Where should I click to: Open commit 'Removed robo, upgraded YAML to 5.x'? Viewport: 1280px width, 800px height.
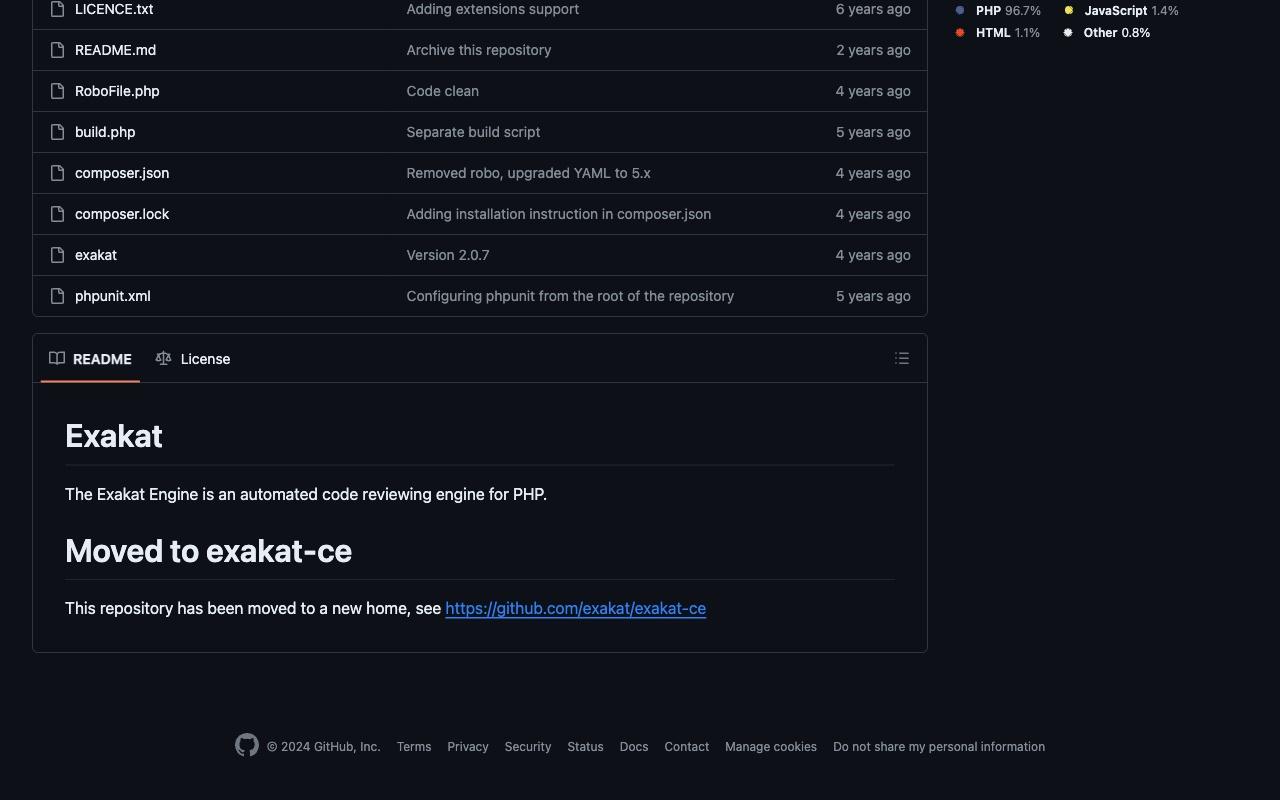click(528, 173)
